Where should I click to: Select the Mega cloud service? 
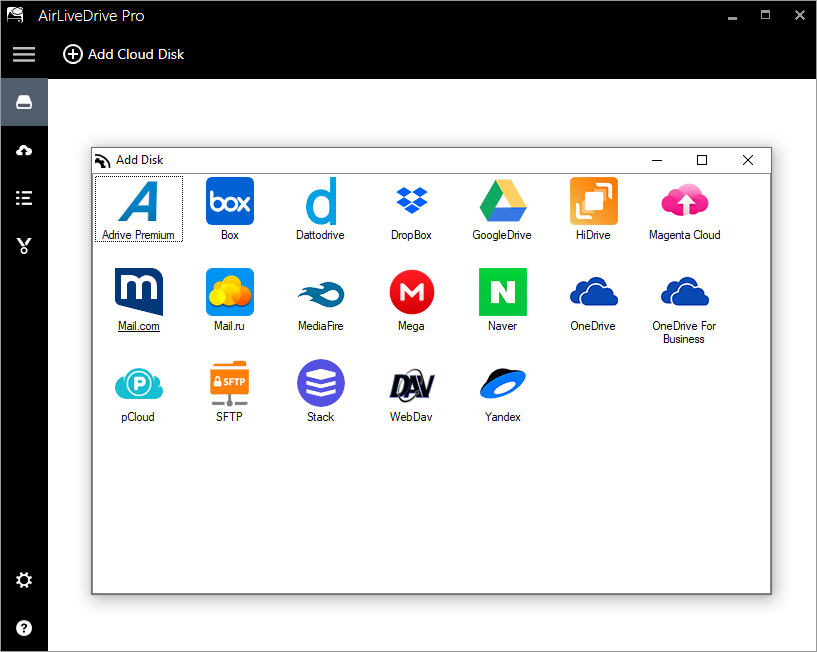(412, 300)
